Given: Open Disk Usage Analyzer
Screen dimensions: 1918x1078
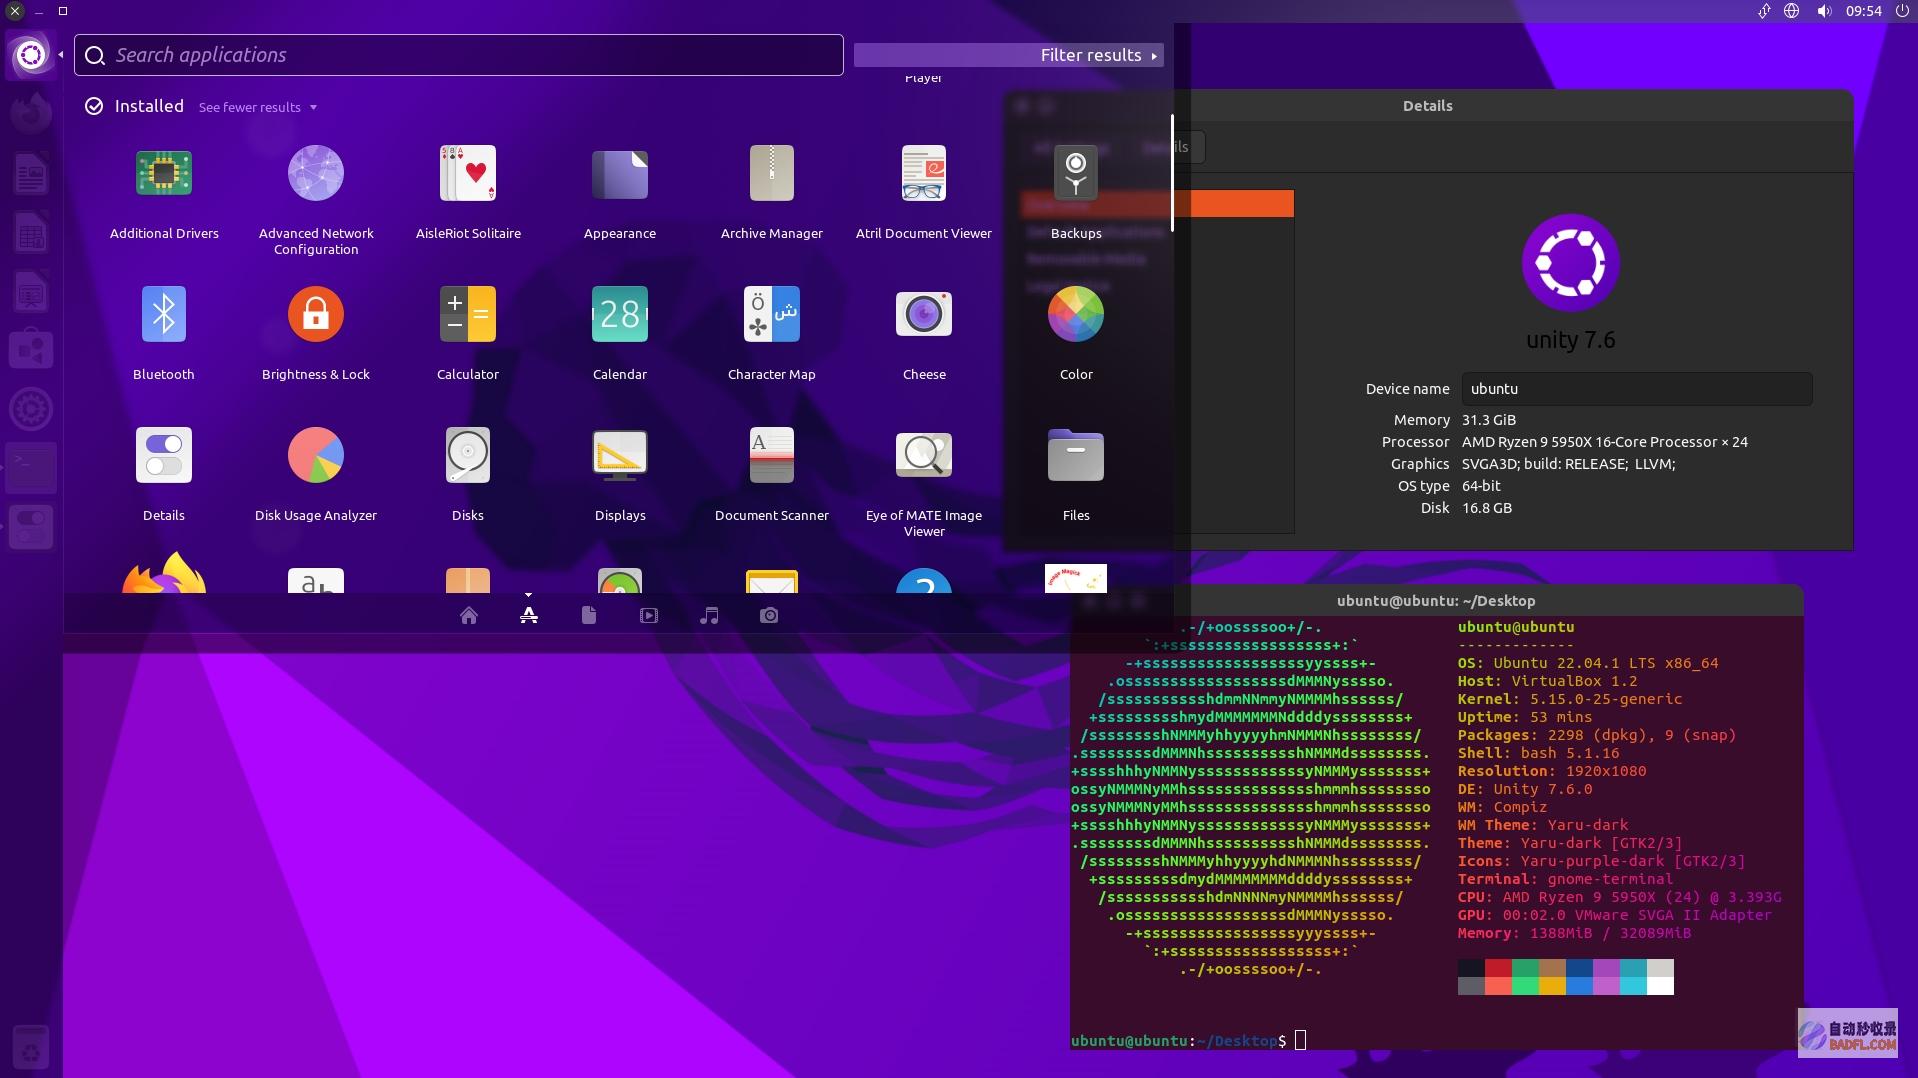Looking at the screenshot, I should (x=316, y=475).
